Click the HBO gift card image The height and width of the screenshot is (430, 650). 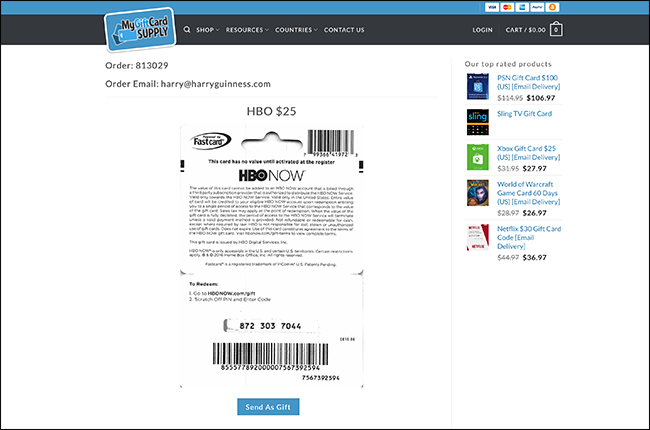point(272,256)
